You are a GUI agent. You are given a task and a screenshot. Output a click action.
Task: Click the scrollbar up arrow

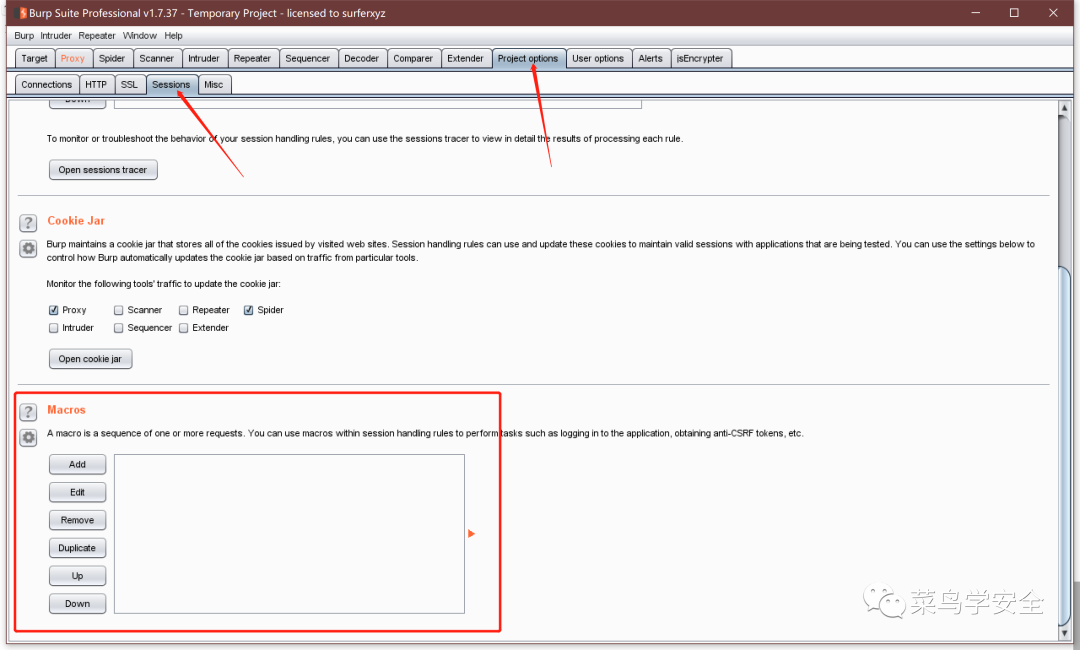pos(1064,108)
